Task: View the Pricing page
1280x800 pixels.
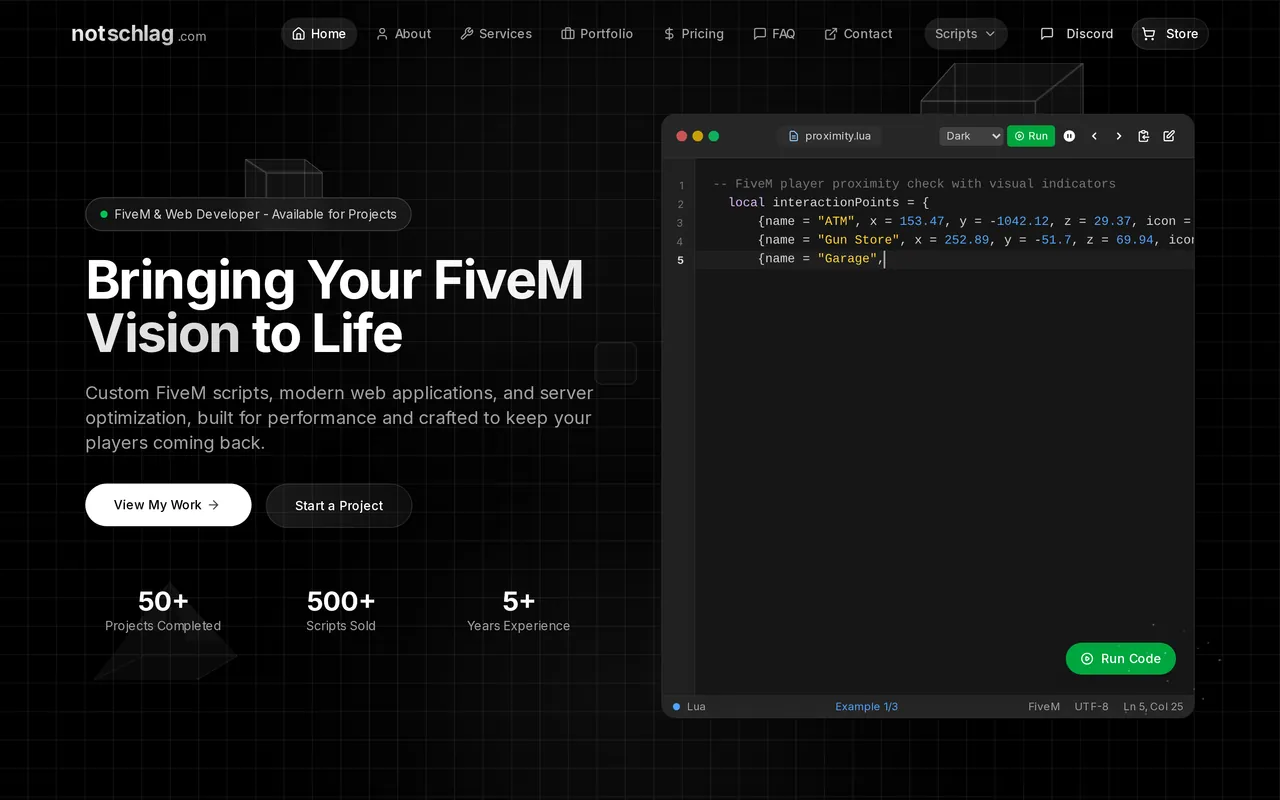Action: [693, 34]
